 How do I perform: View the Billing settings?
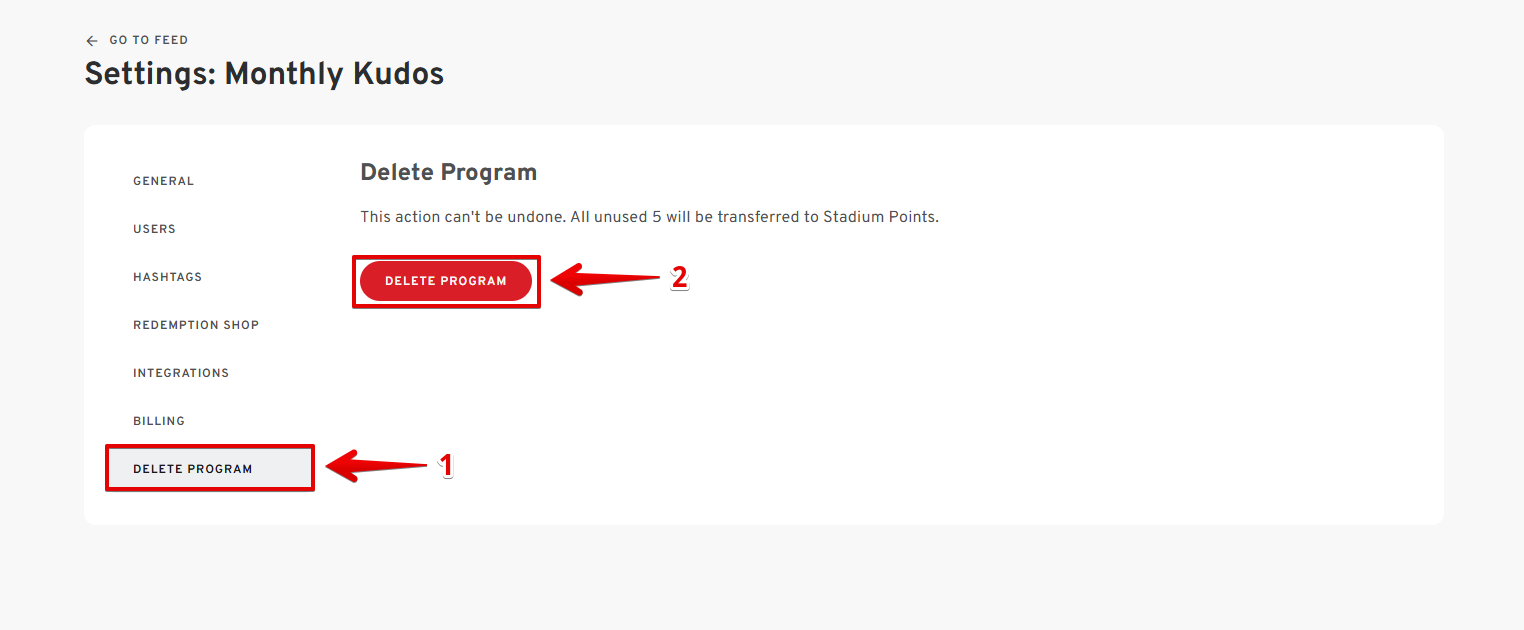click(159, 421)
